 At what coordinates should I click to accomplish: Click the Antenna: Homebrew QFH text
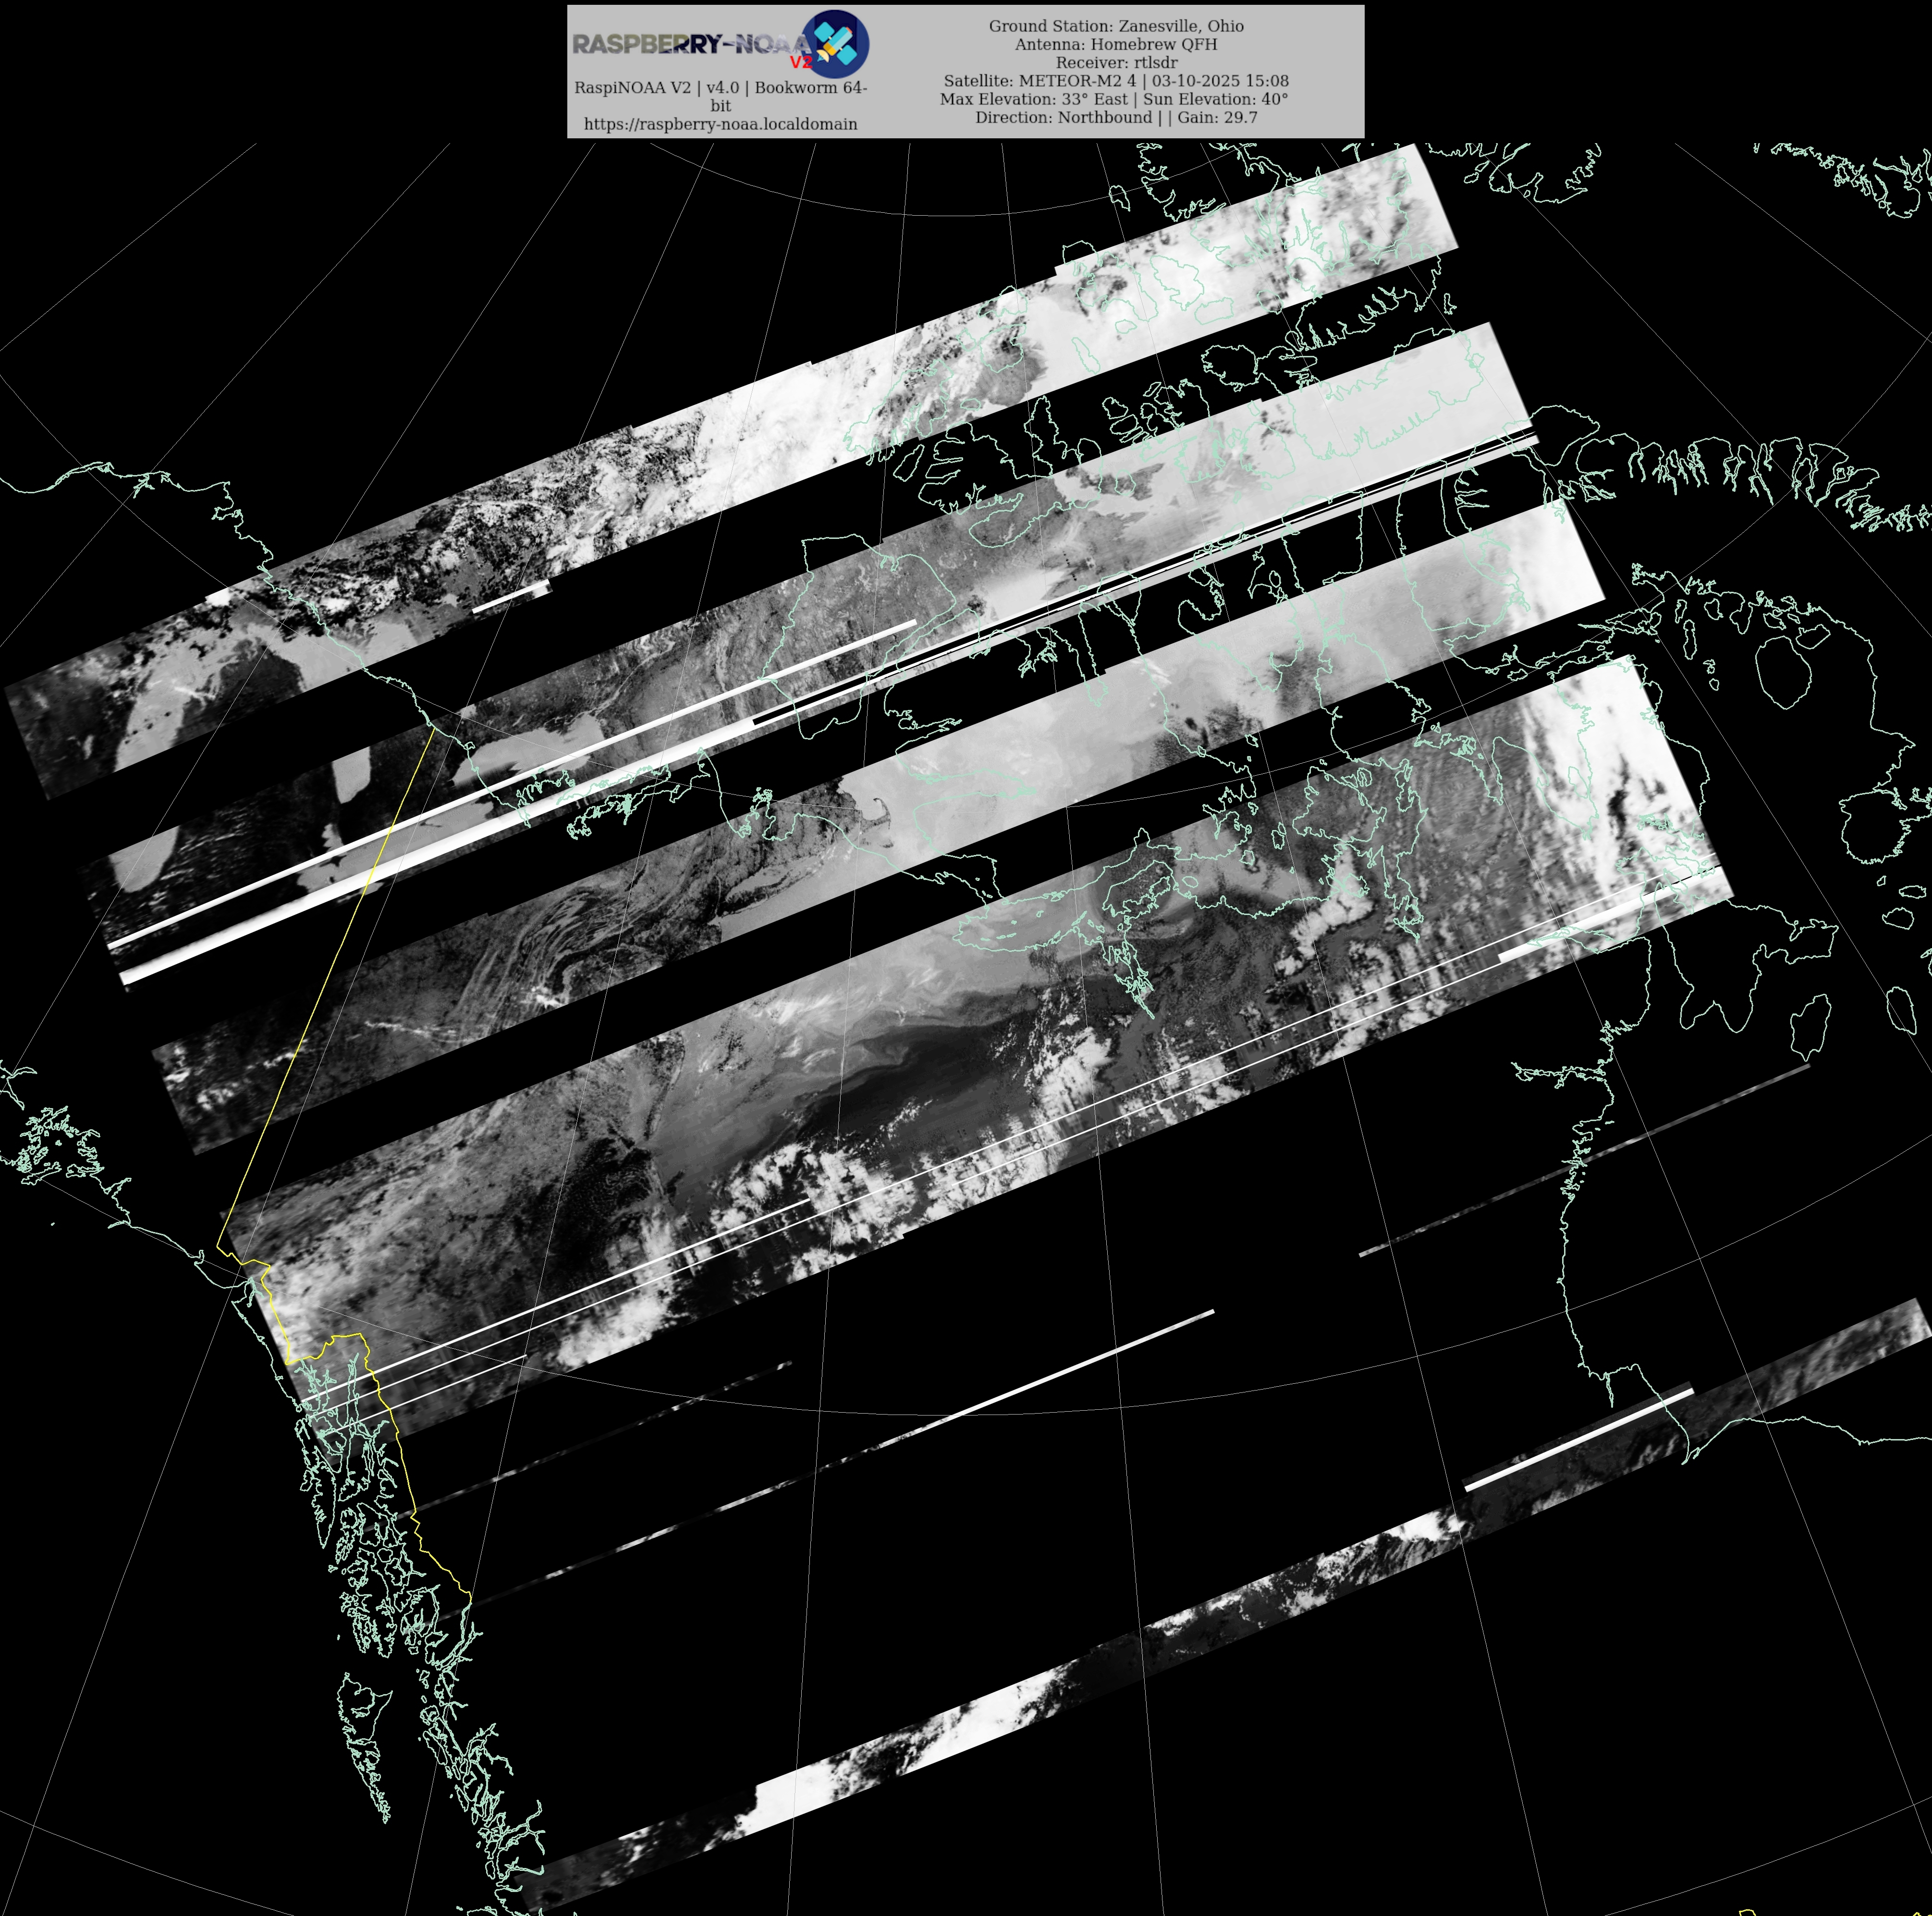pos(1116,44)
